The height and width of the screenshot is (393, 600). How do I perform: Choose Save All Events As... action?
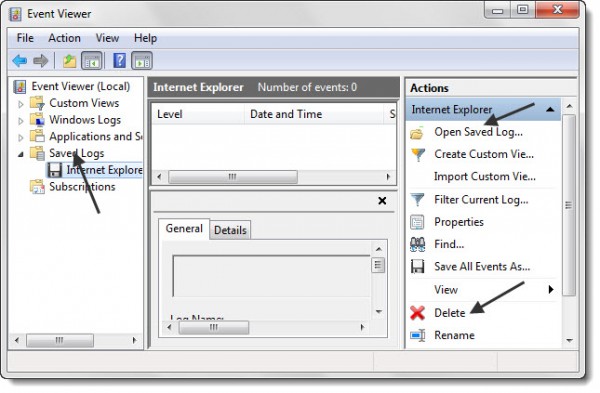[x=482, y=266]
